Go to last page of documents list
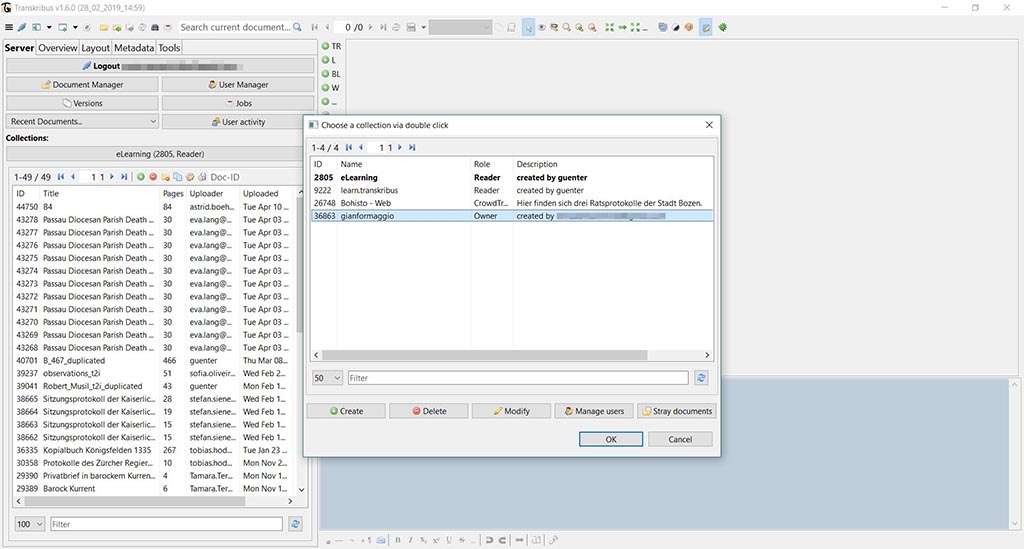The image size is (1024, 549). (123, 177)
